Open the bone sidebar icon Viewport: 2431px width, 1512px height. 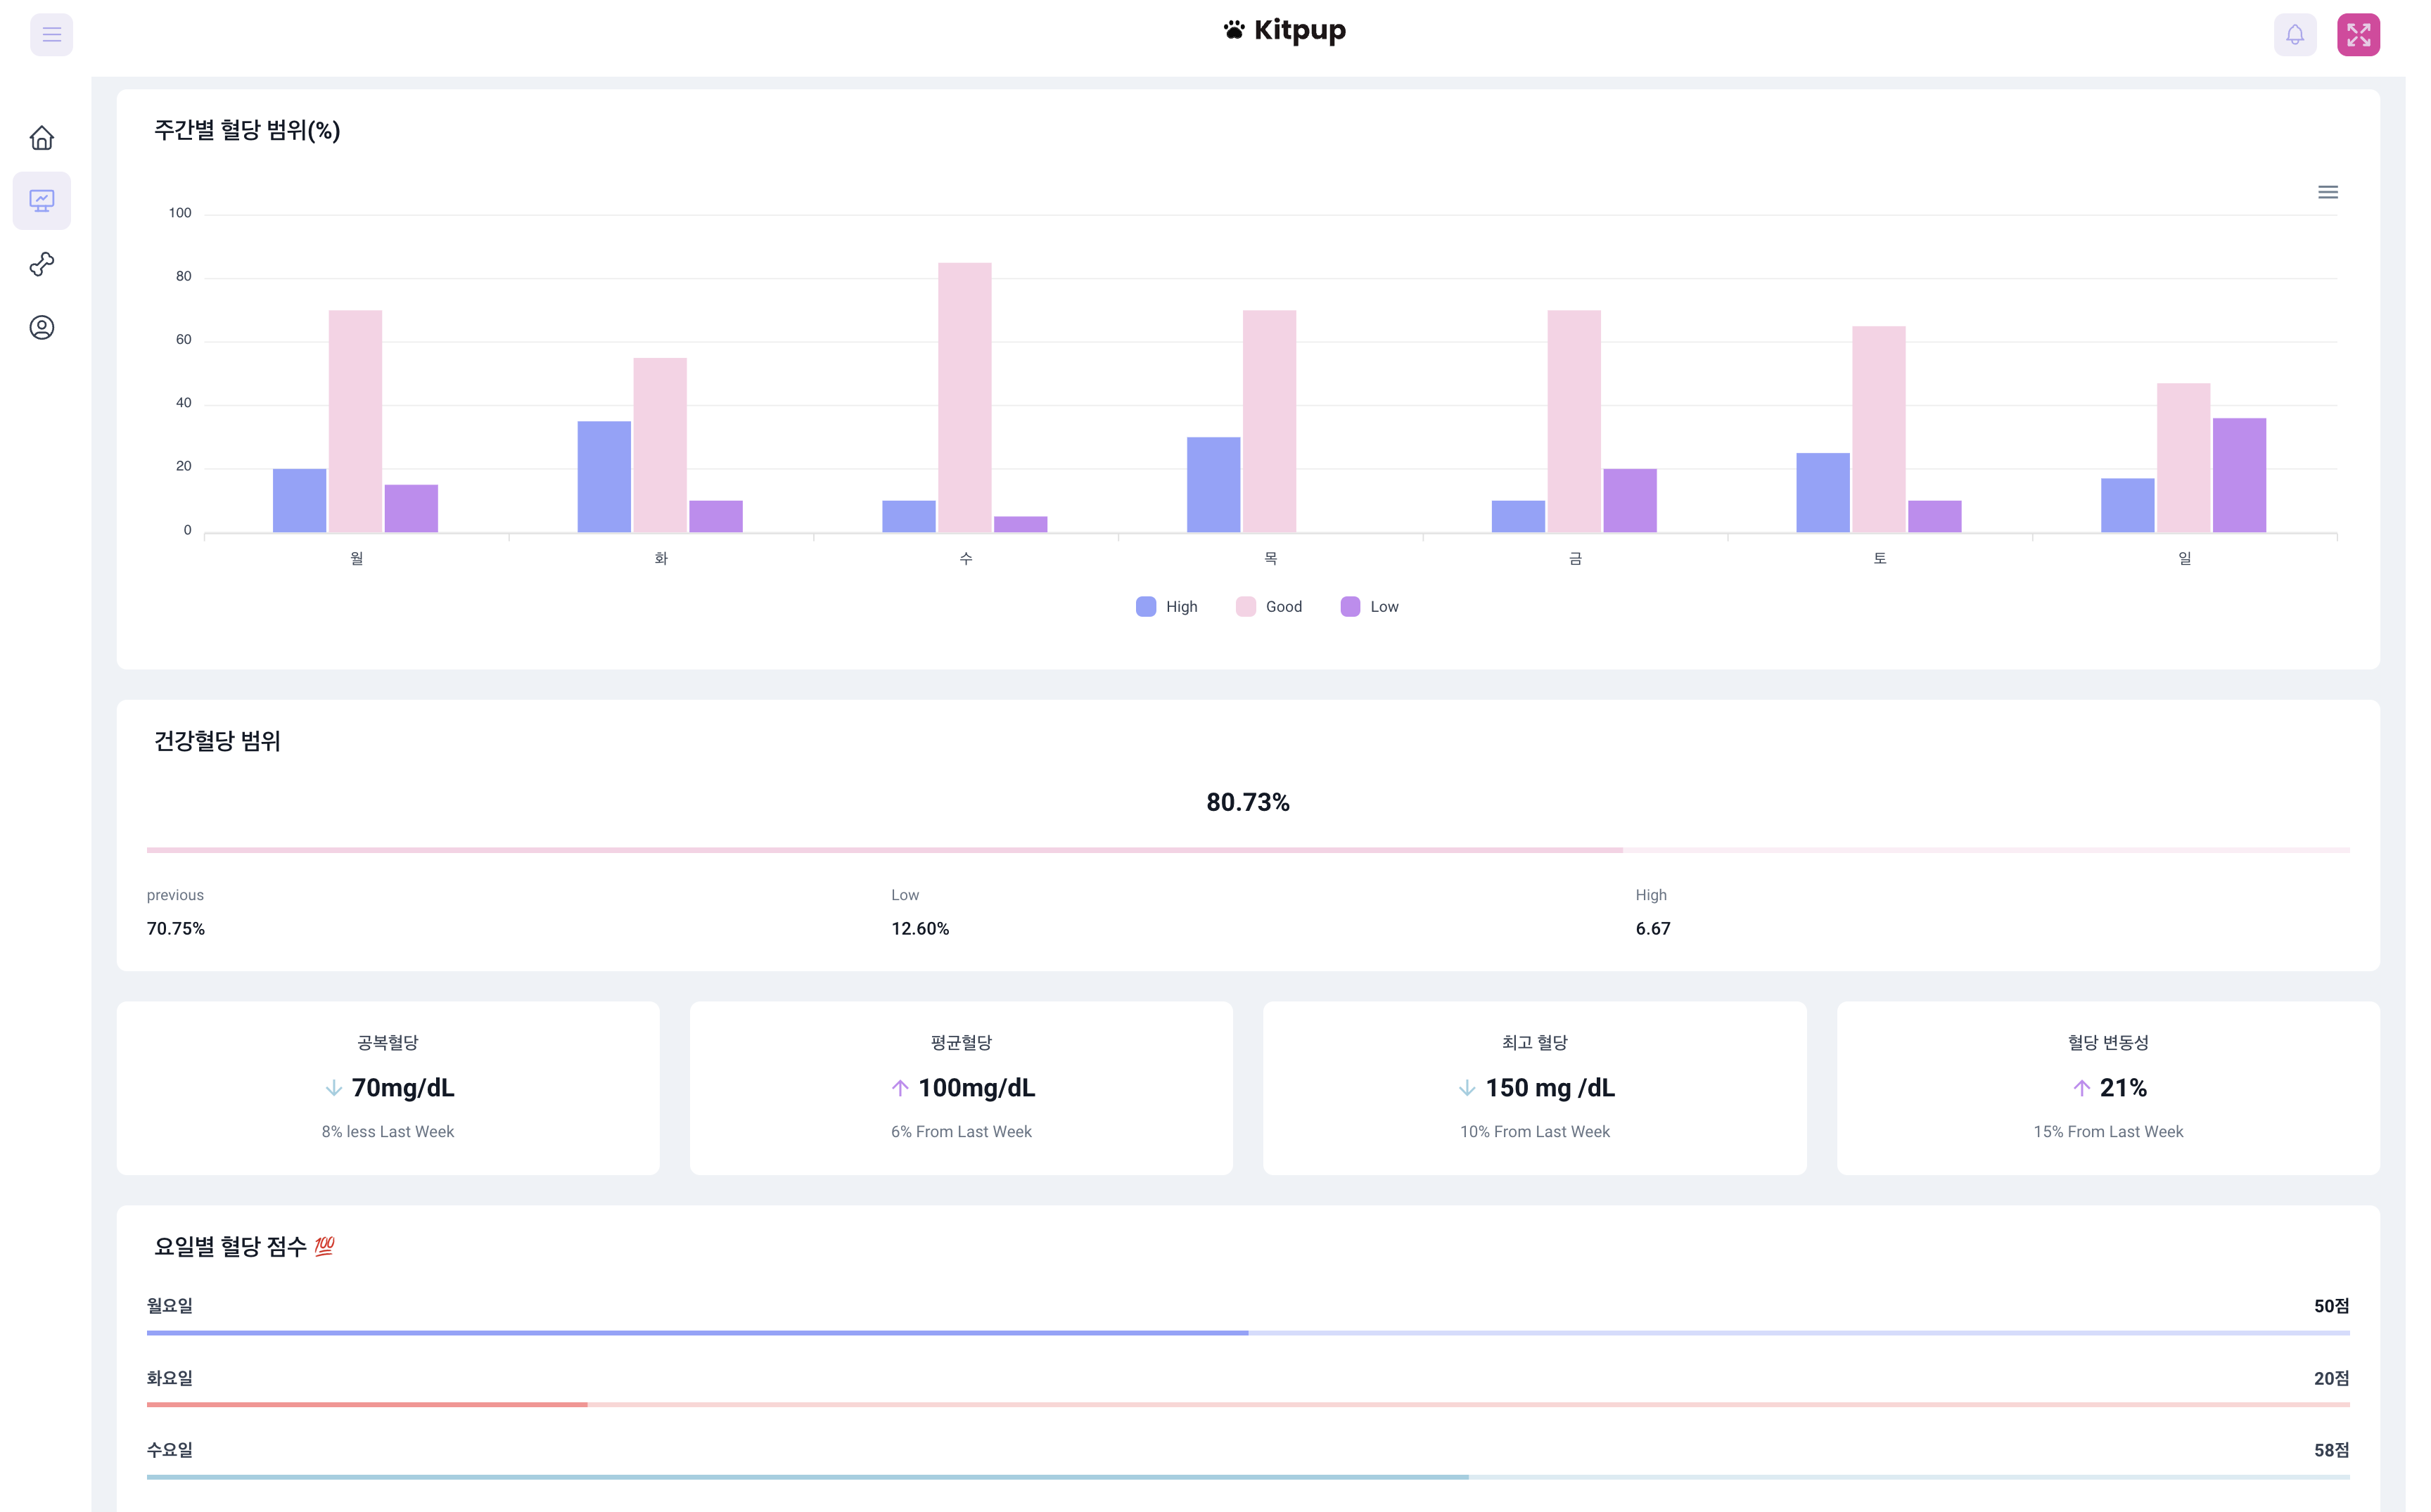pos(42,264)
